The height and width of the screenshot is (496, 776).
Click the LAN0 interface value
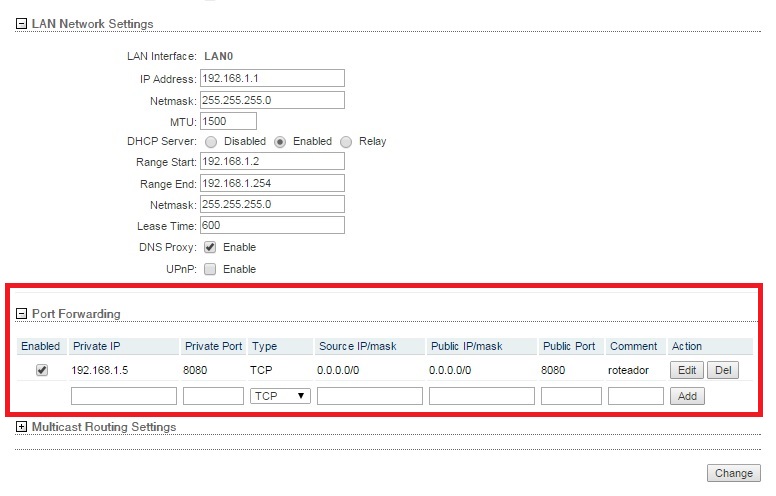[218, 56]
